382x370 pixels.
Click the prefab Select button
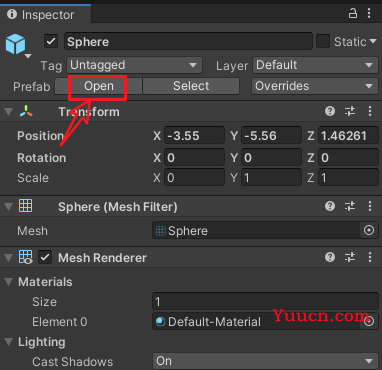(x=191, y=86)
